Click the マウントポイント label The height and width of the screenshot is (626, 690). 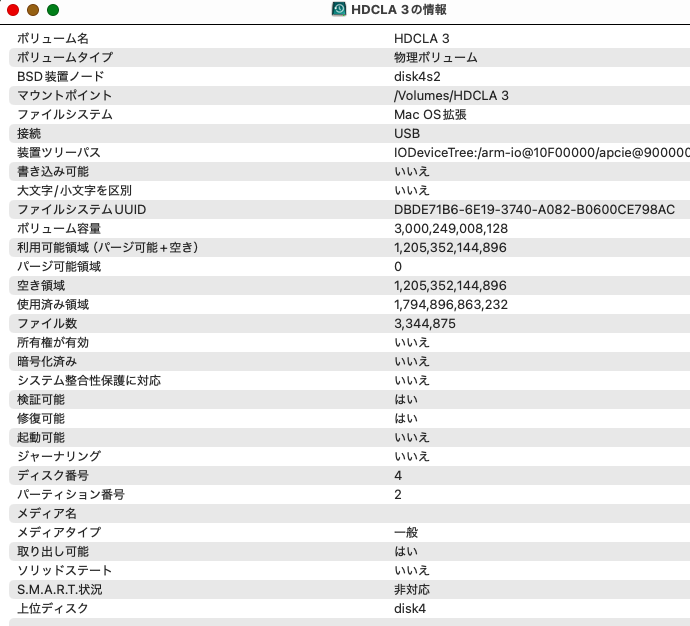pos(65,95)
